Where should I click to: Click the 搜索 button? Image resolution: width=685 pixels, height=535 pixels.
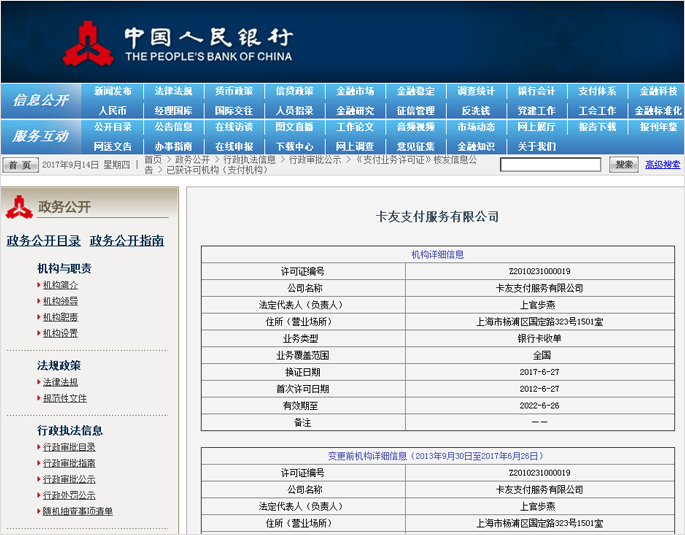pos(624,165)
